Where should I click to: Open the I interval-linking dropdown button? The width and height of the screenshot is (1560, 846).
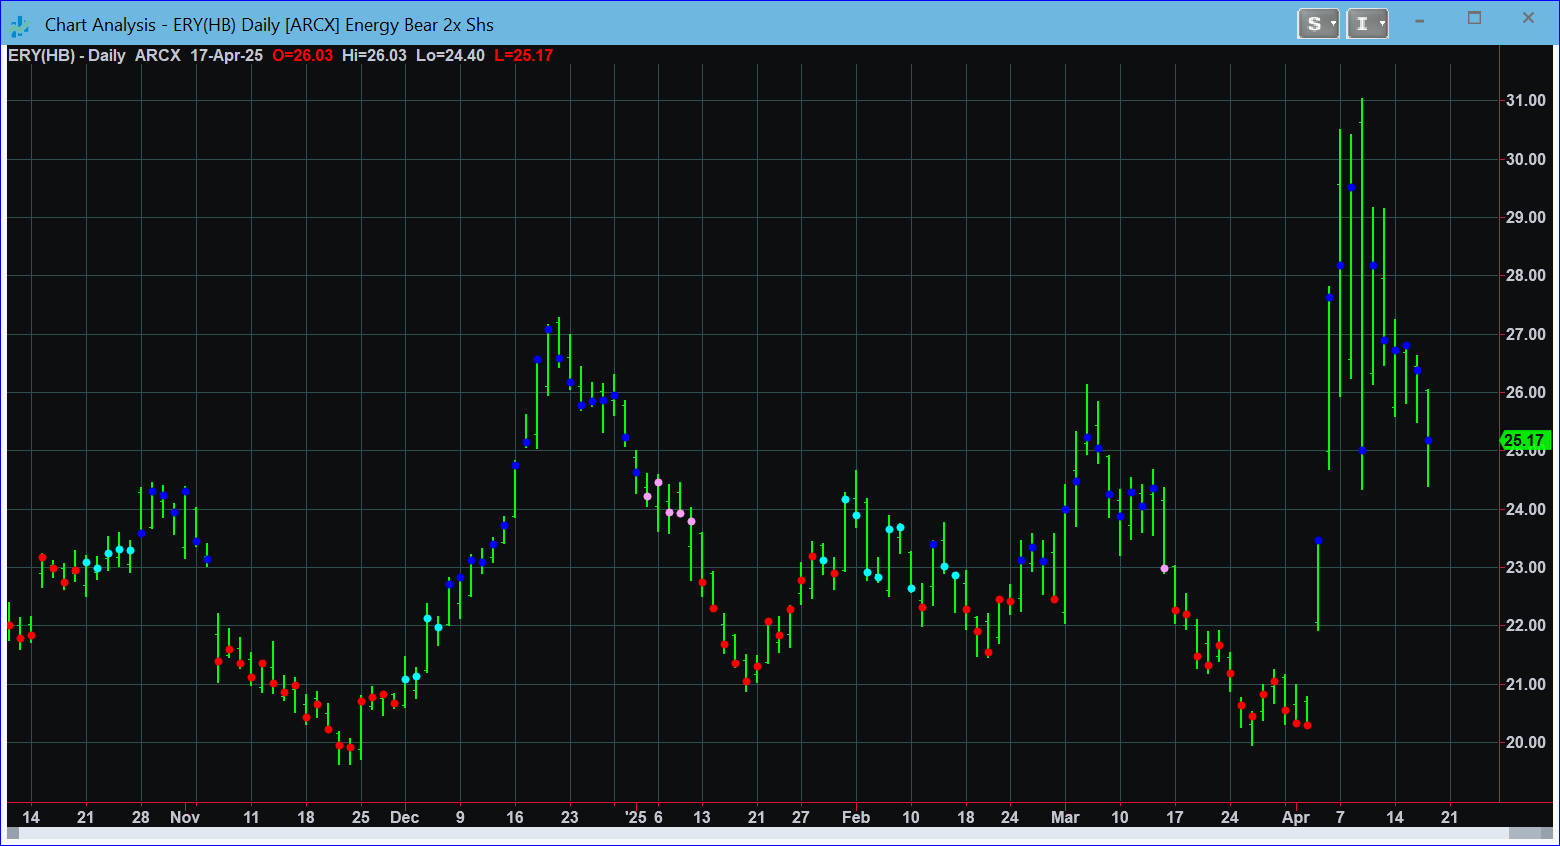1367,24
